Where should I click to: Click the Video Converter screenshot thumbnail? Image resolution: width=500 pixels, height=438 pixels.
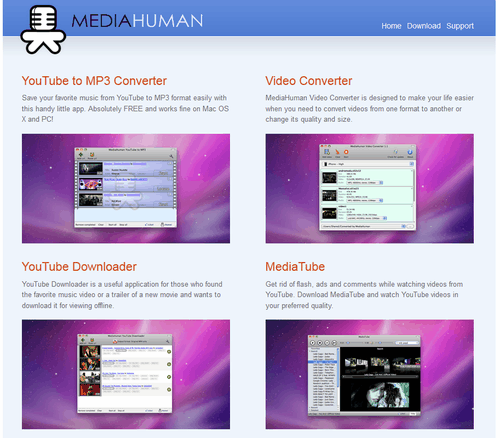pos(370,188)
